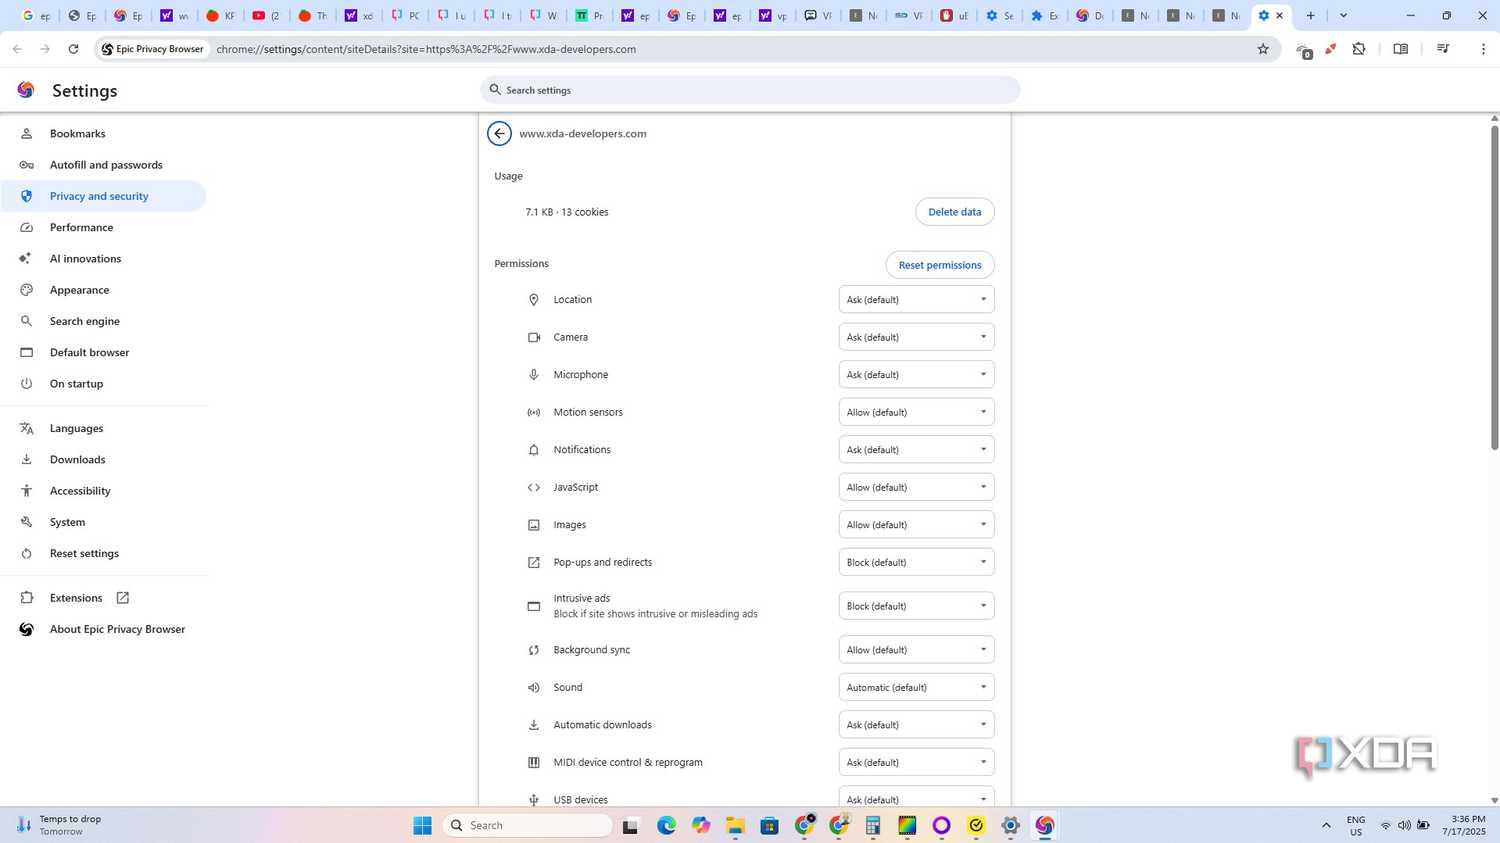Click the taskbar Search box
This screenshot has height=843, width=1500.
tap(527, 825)
